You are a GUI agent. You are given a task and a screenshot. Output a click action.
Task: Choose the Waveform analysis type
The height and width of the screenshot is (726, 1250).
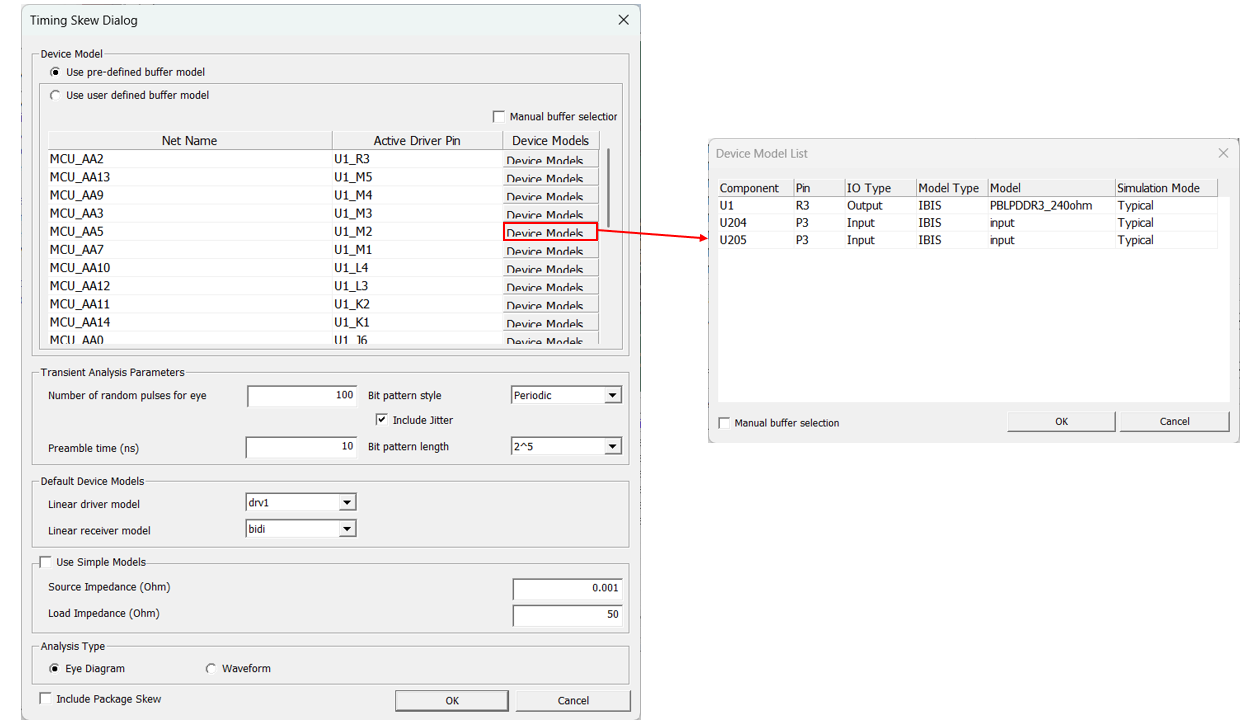point(211,668)
